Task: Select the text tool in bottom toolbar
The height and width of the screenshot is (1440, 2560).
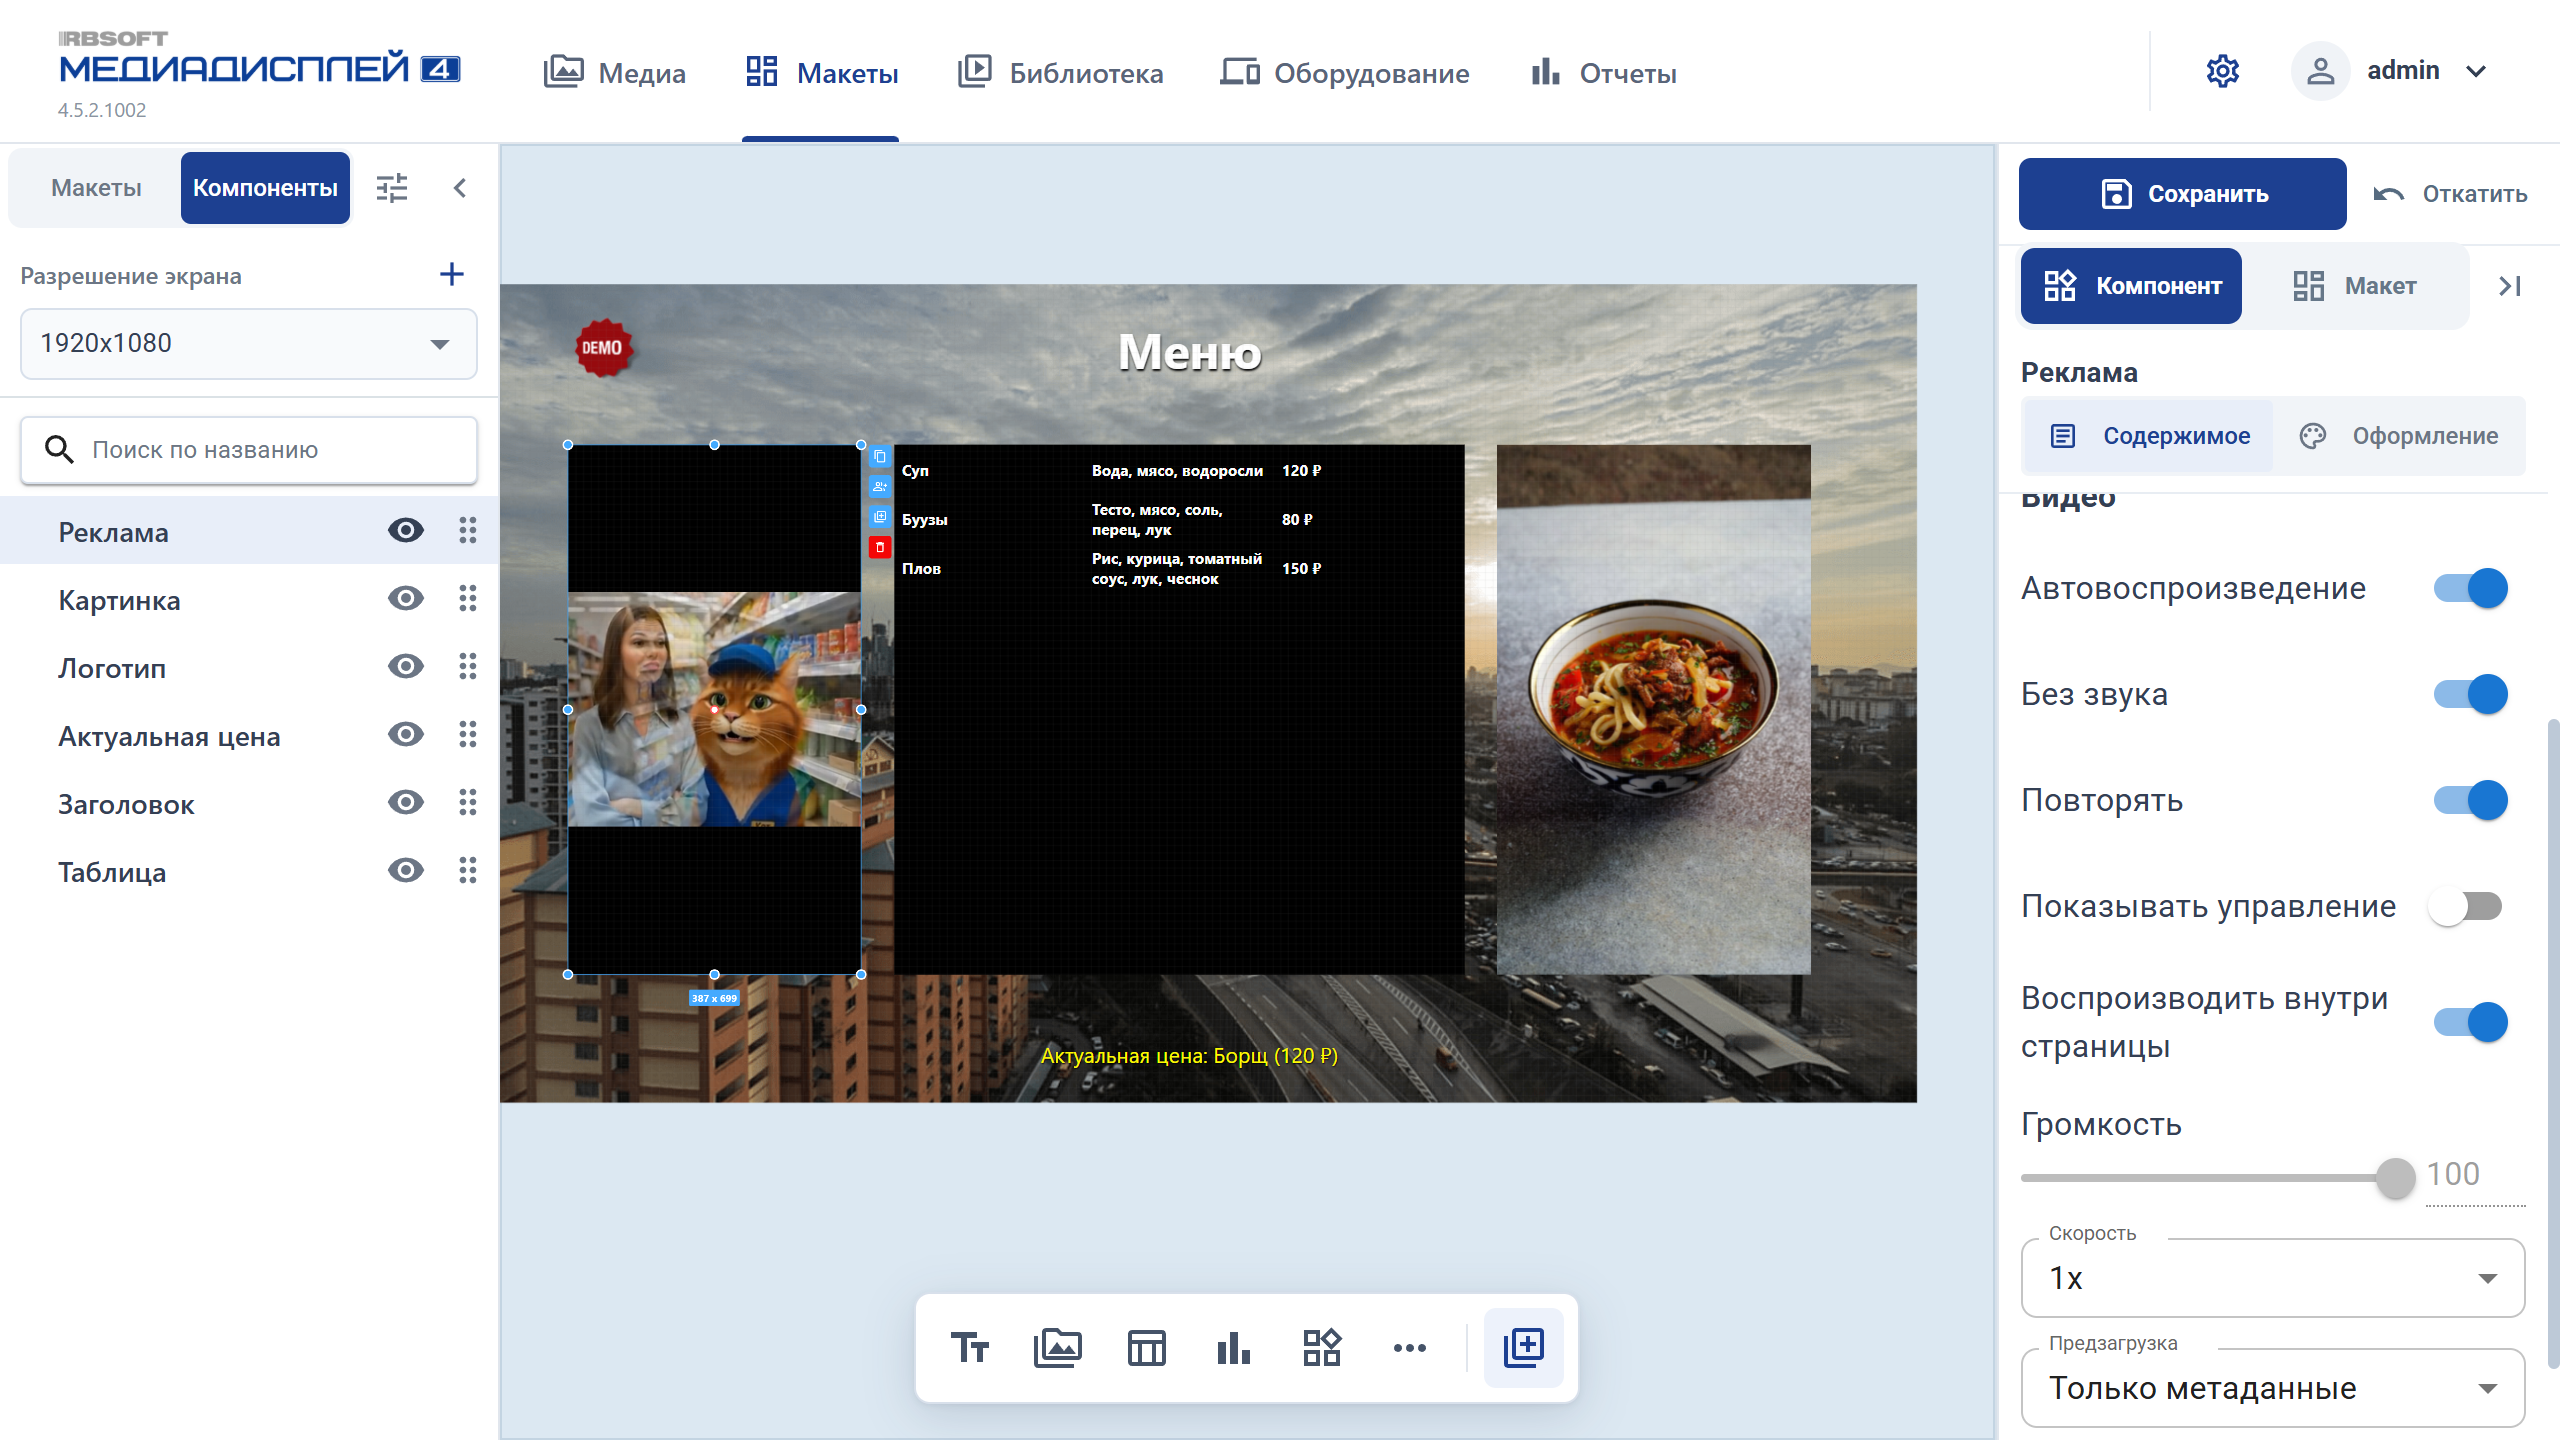Action: tap(969, 1347)
